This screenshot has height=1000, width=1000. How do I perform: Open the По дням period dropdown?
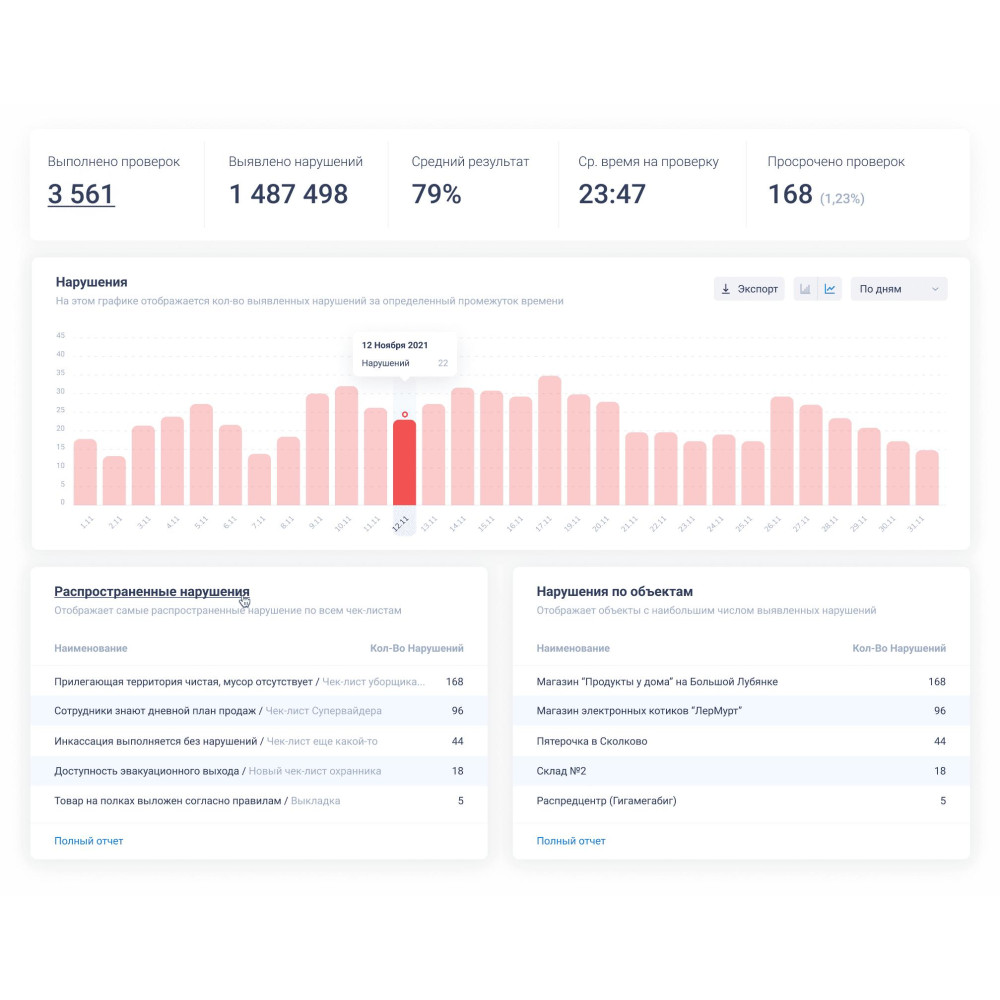898,289
